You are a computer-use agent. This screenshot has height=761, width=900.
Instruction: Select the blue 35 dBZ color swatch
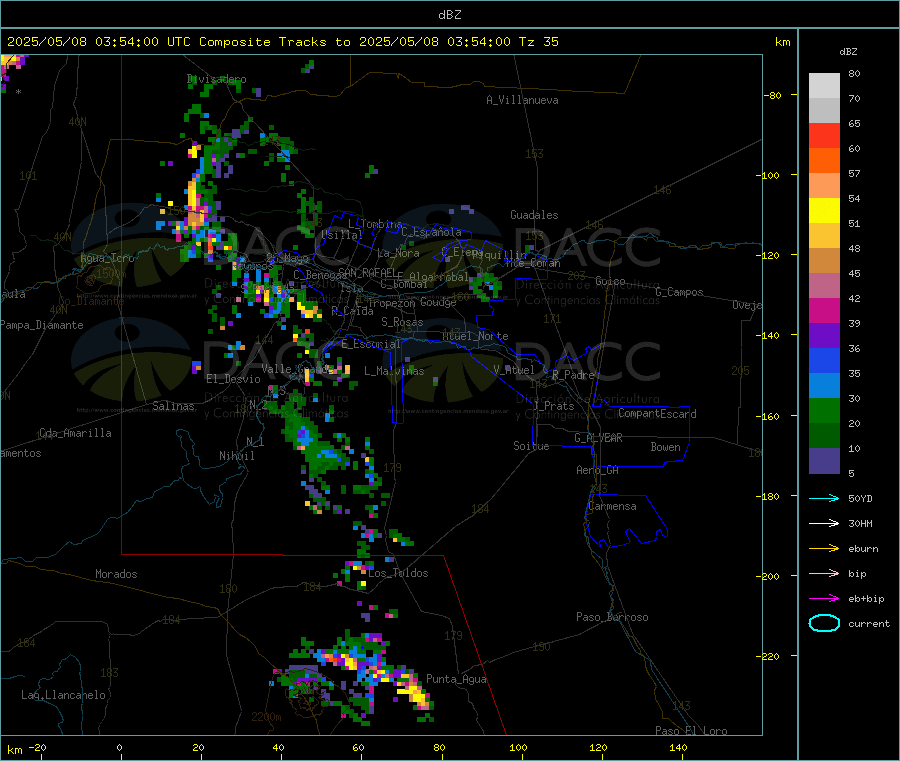[824, 360]
